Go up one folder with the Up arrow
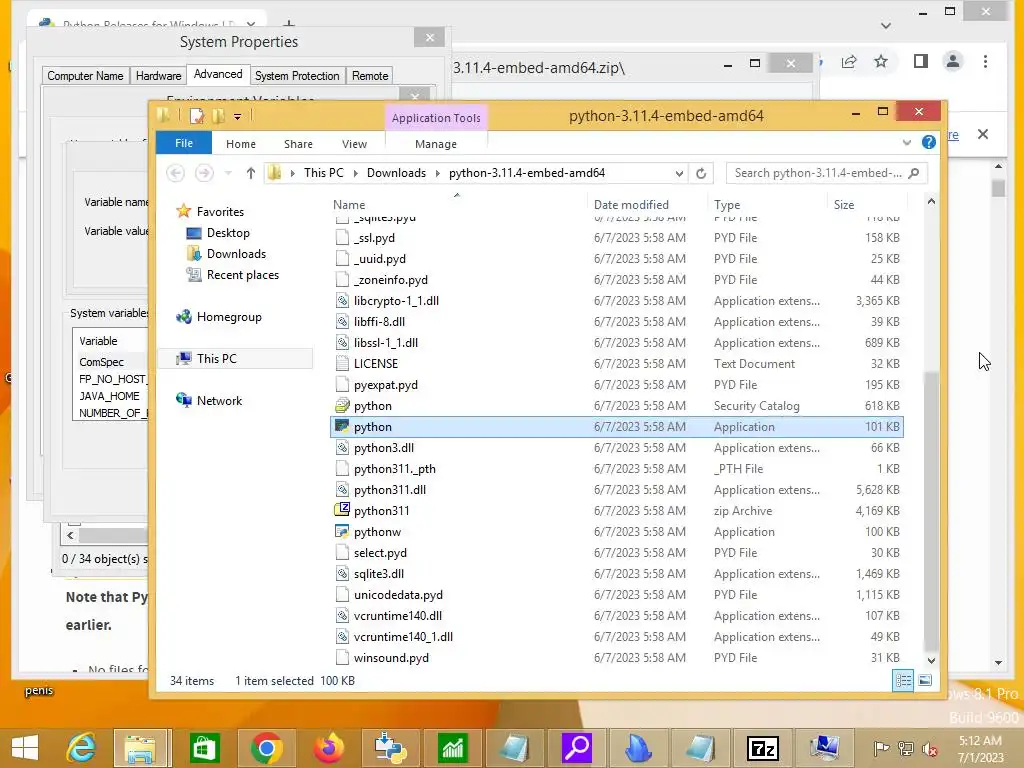The height and width of the screenshot is (768, 1024). pos(251,173)
